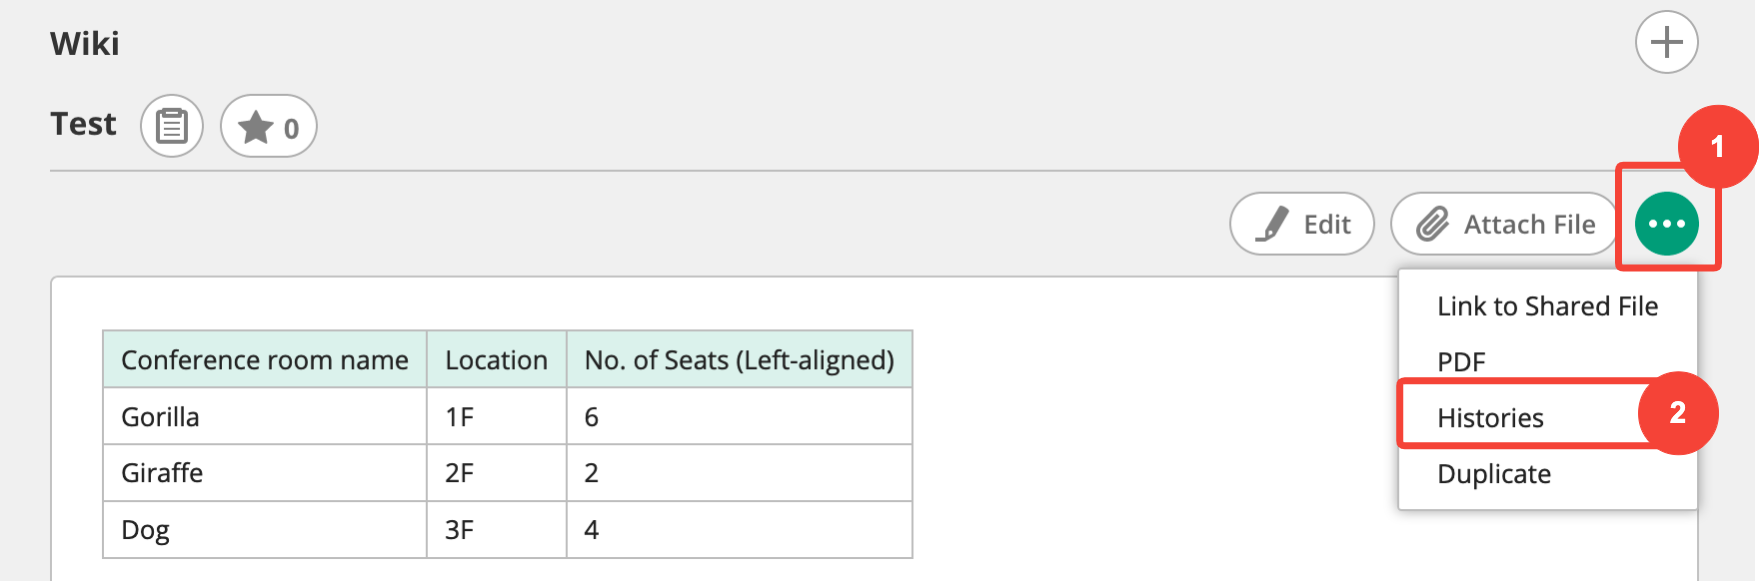This screenshot has width=1759, height=582.
Task: Choose PDF from the dropdown menu
Action: (1461, 361)
